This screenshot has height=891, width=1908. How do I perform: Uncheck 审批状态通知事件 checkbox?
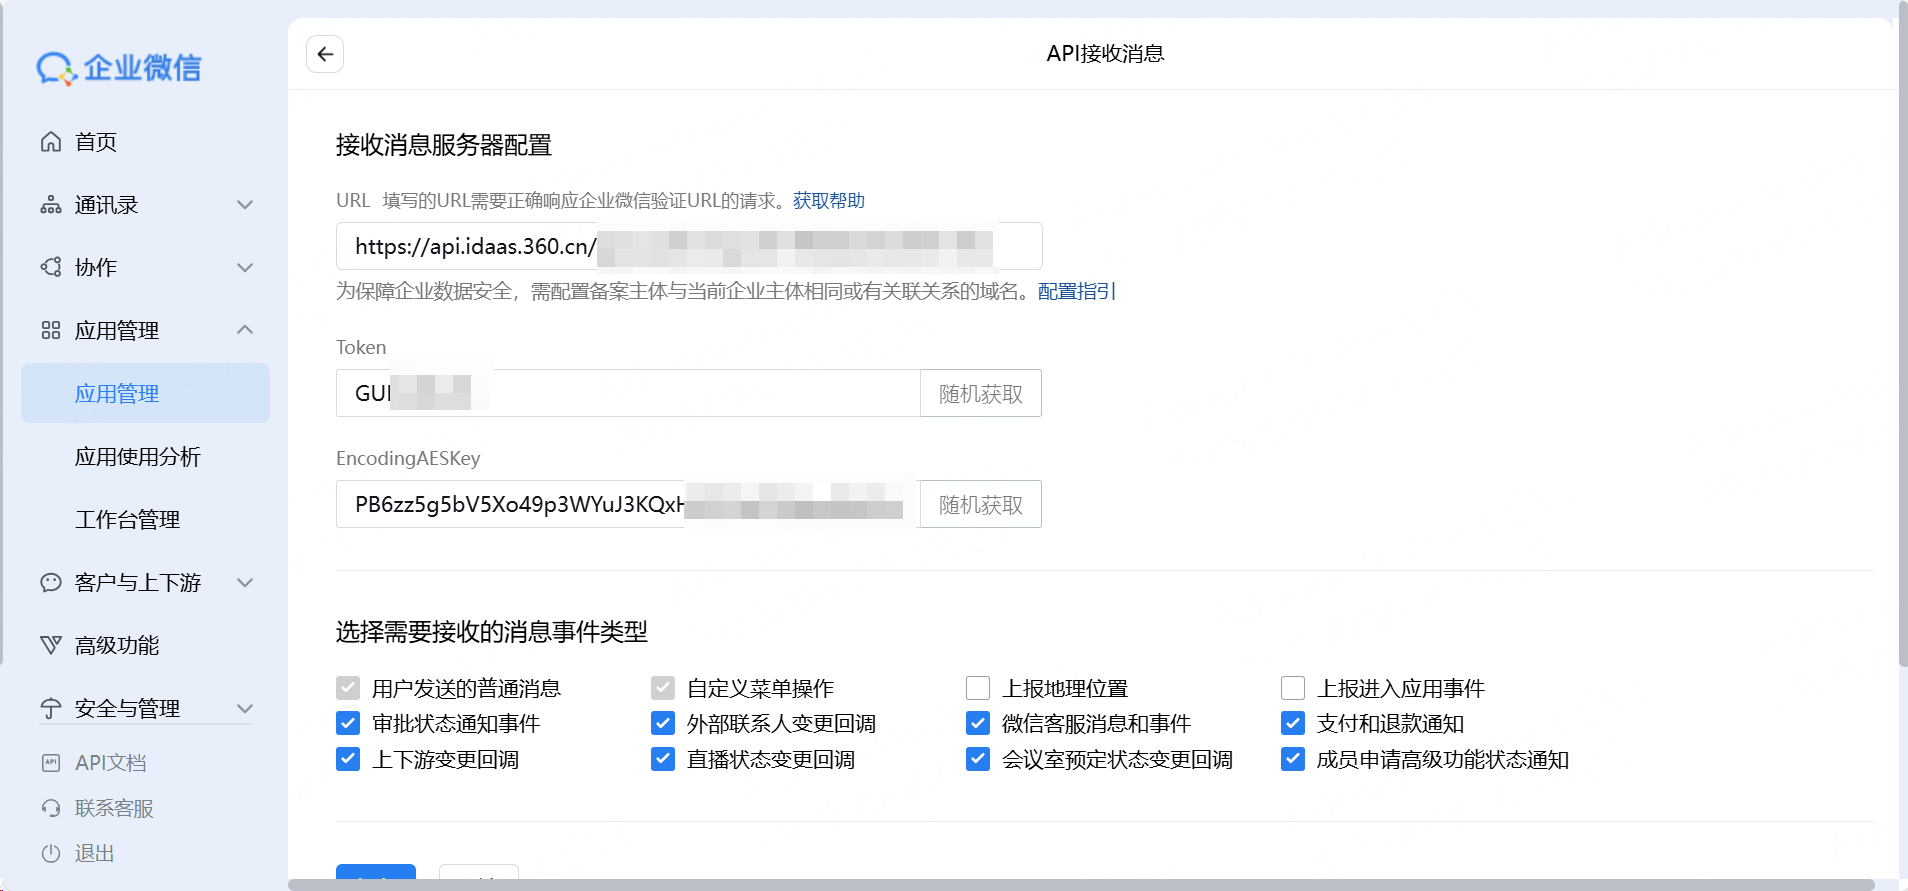[348, 723]
